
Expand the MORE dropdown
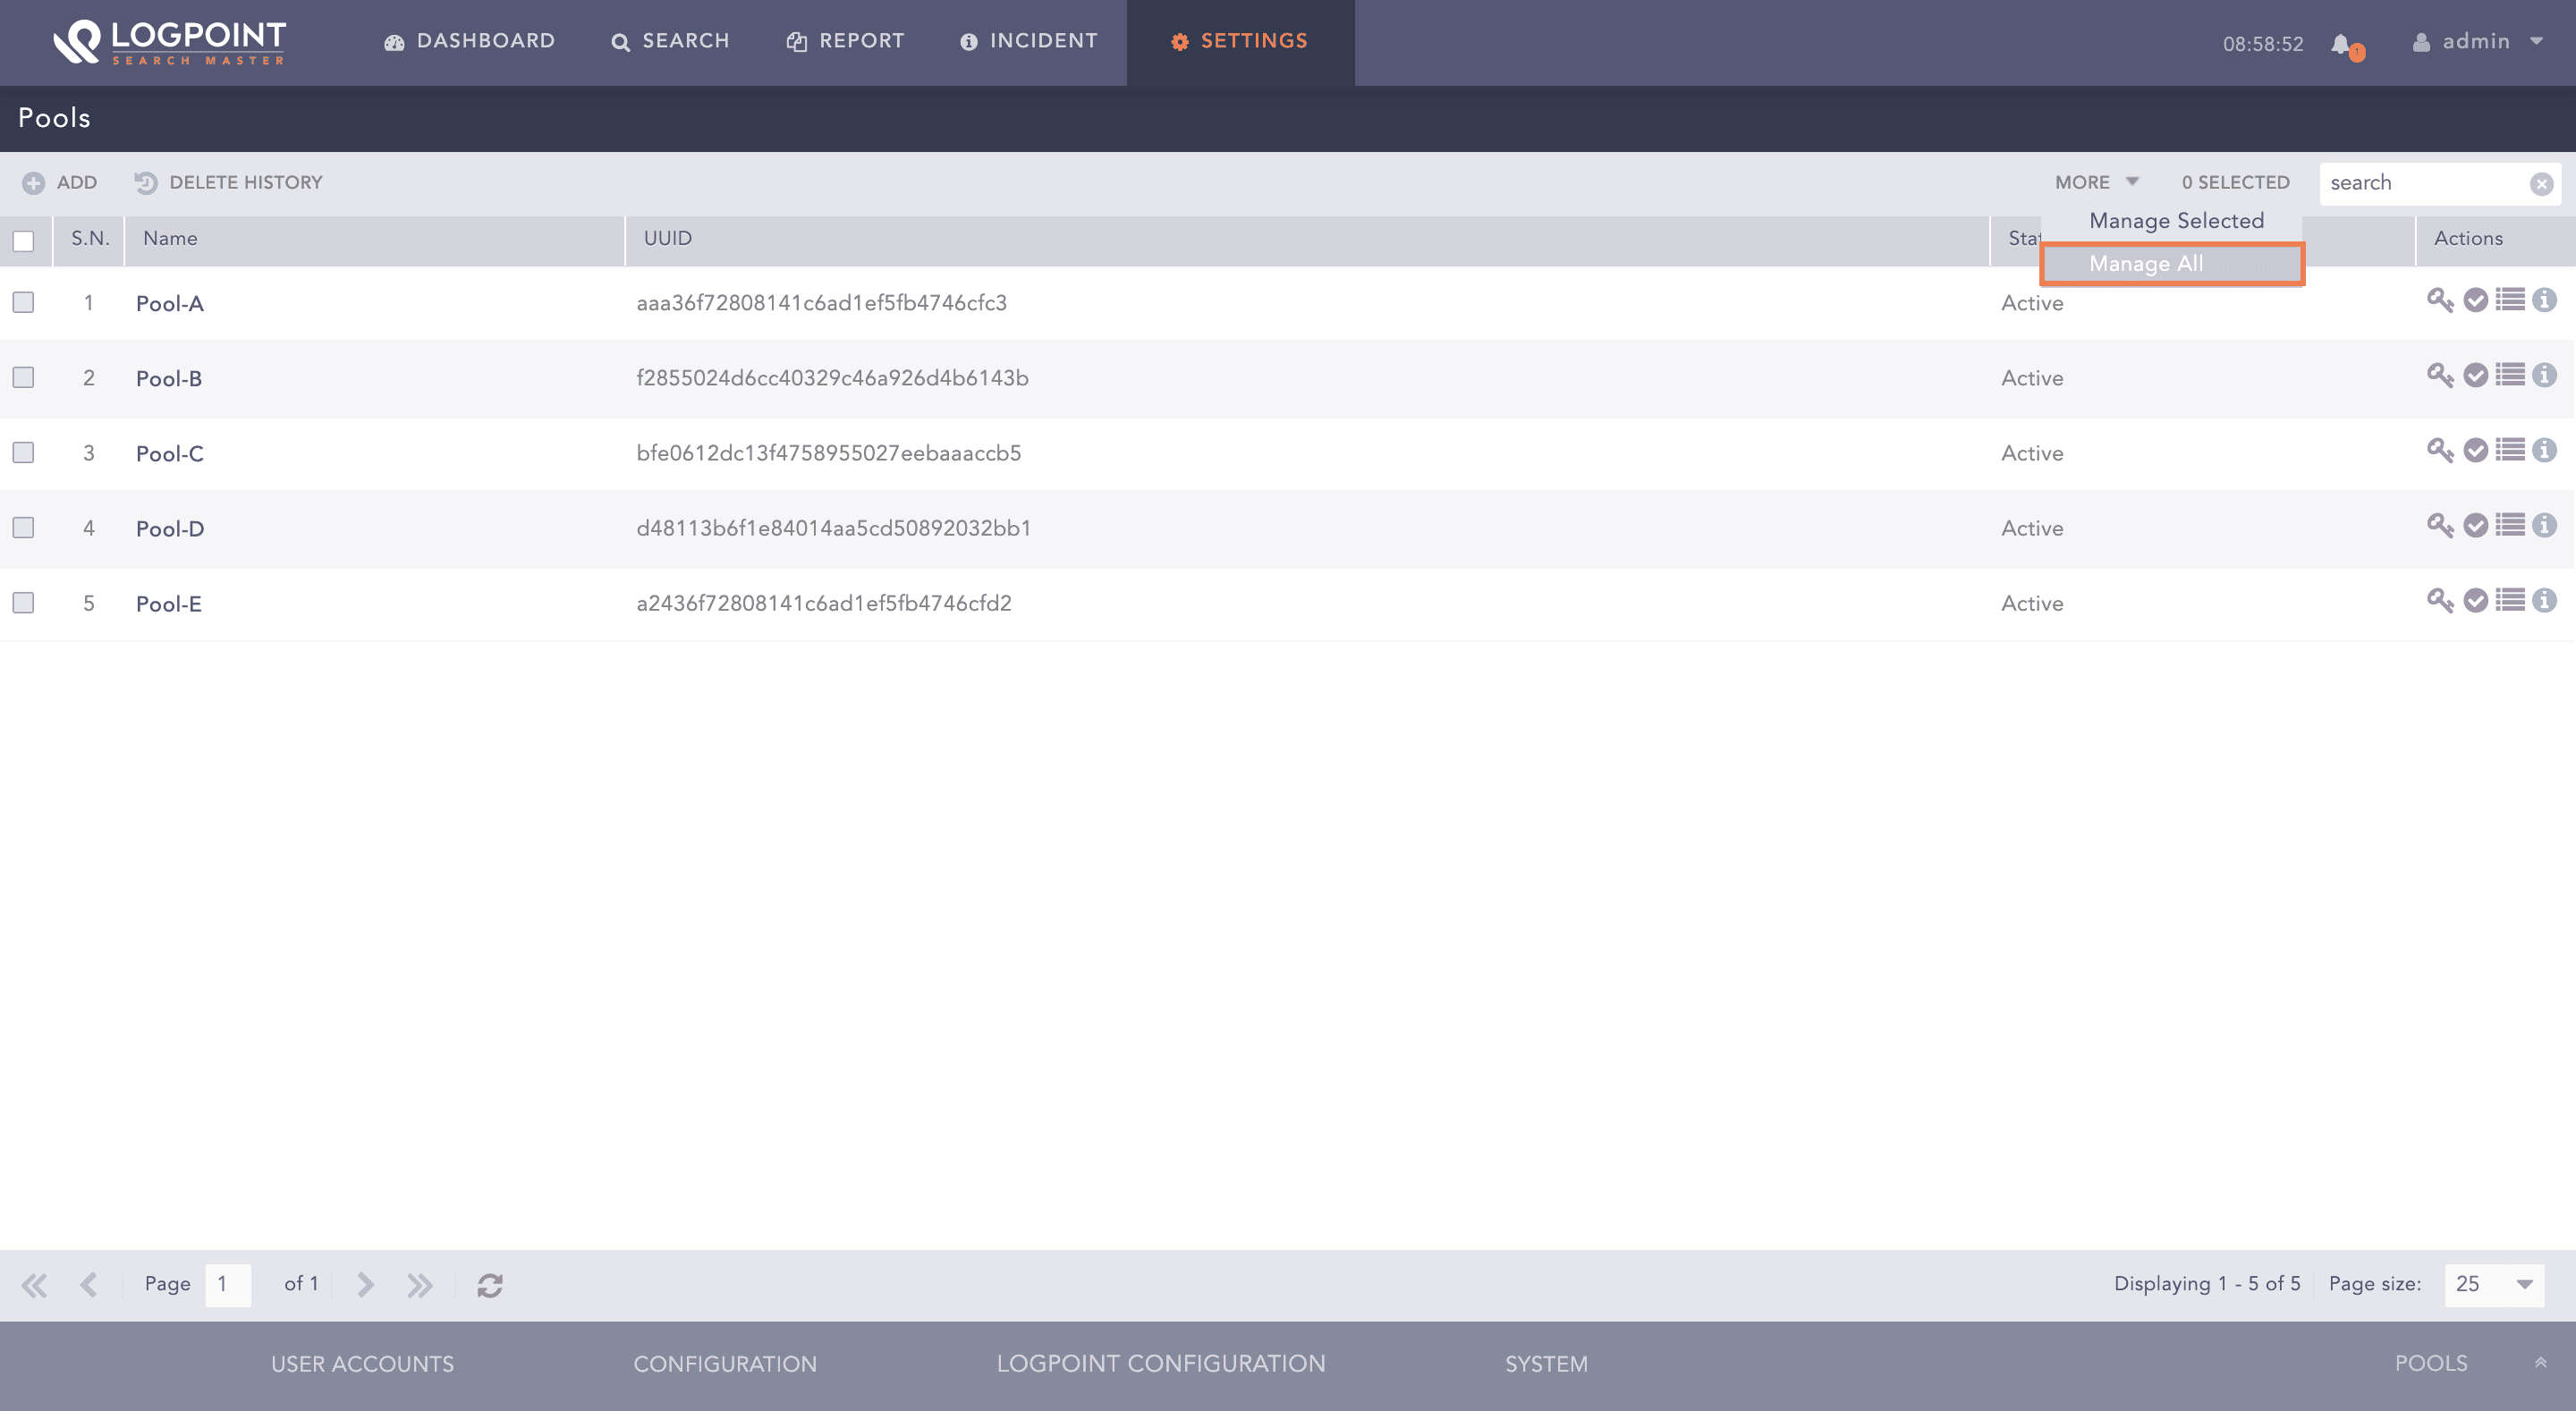click(x=2096, y=182)
